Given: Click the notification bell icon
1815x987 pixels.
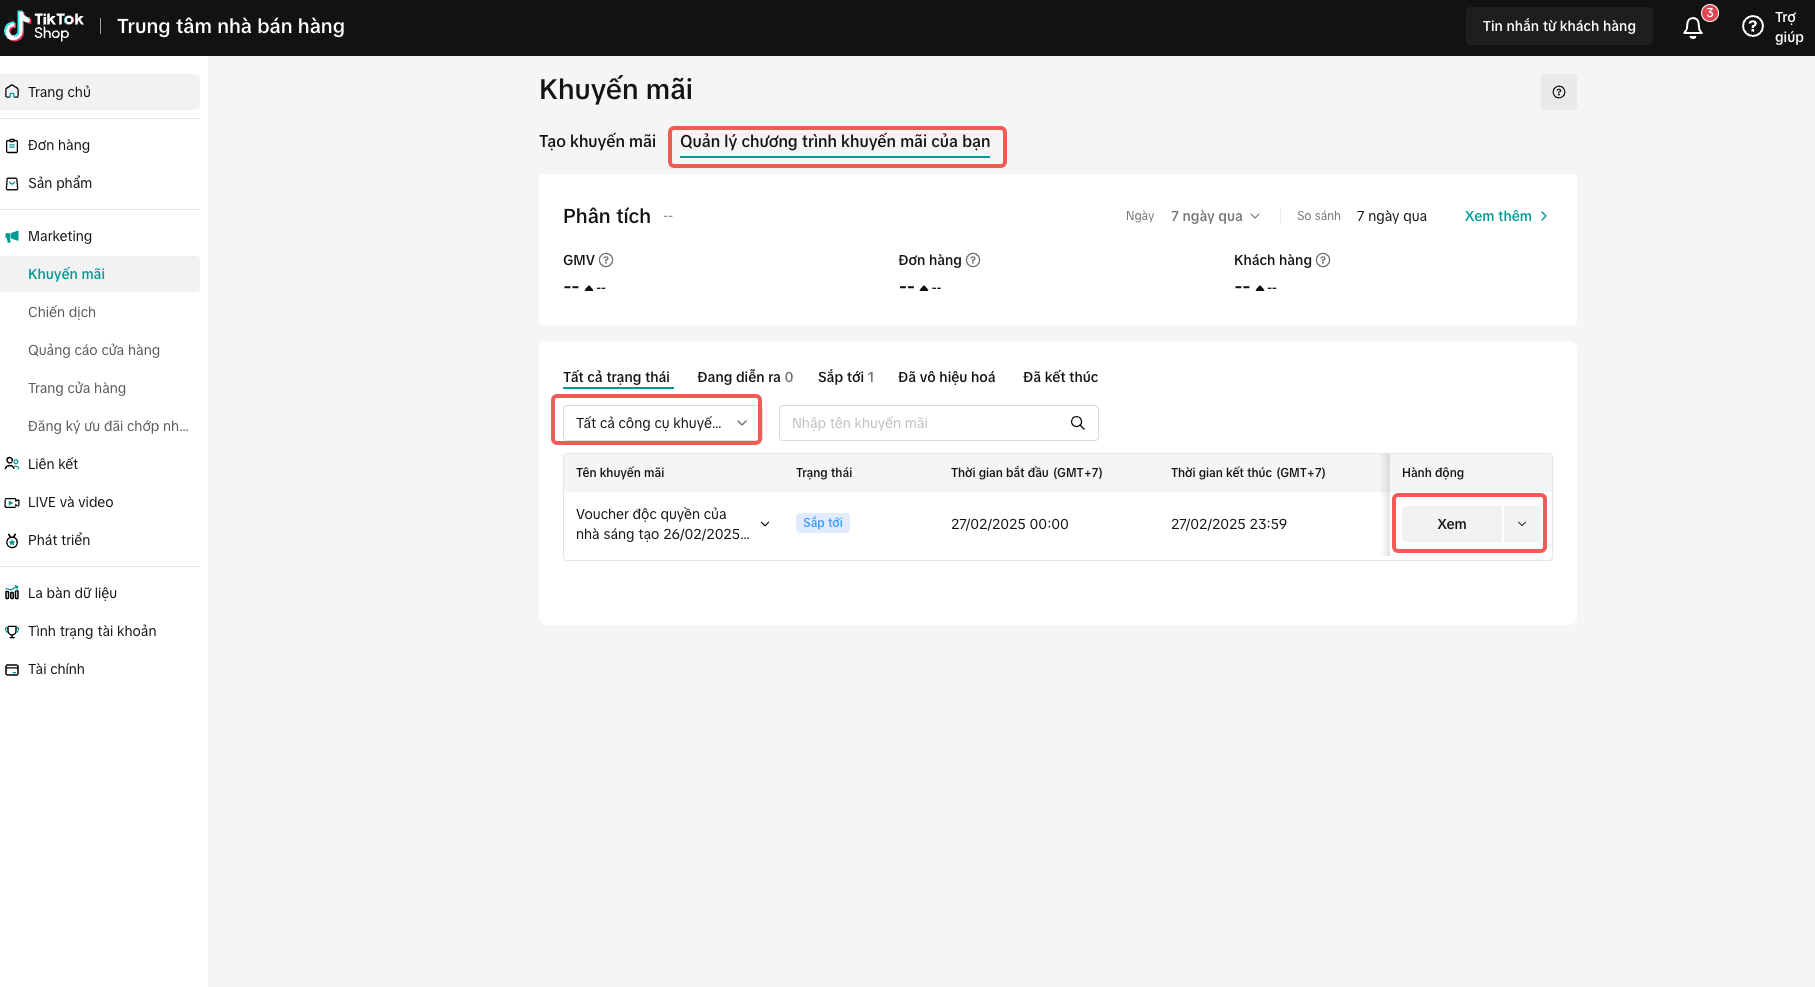Looking at the screenshot, I should (x=1693, y=27).
